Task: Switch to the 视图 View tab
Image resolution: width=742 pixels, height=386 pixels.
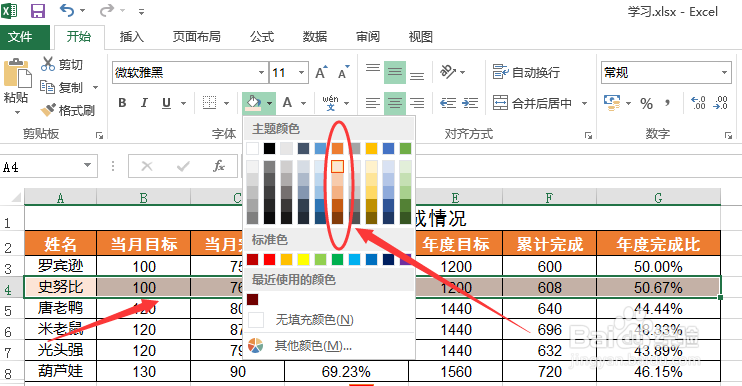Action: click(420, 37)
